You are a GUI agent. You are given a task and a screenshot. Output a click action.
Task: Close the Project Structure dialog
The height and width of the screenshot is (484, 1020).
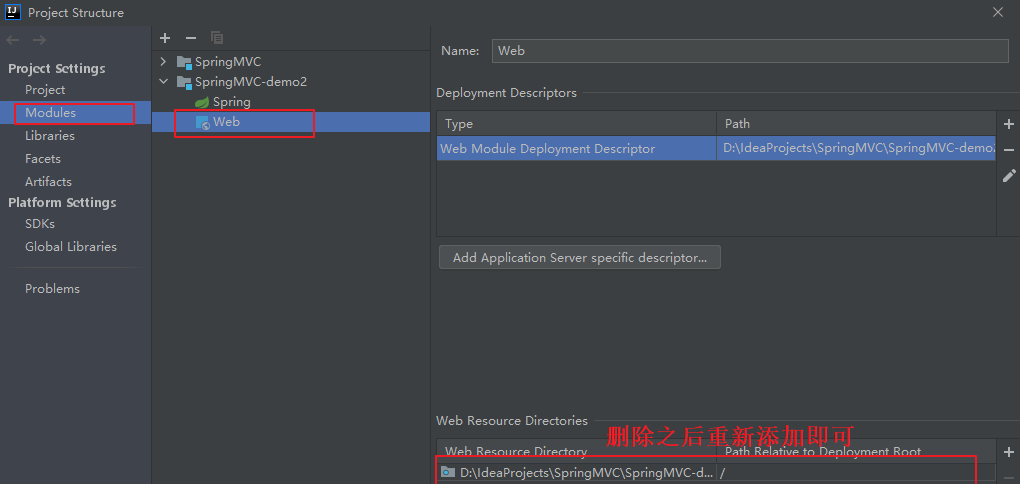tap(998, 12)
